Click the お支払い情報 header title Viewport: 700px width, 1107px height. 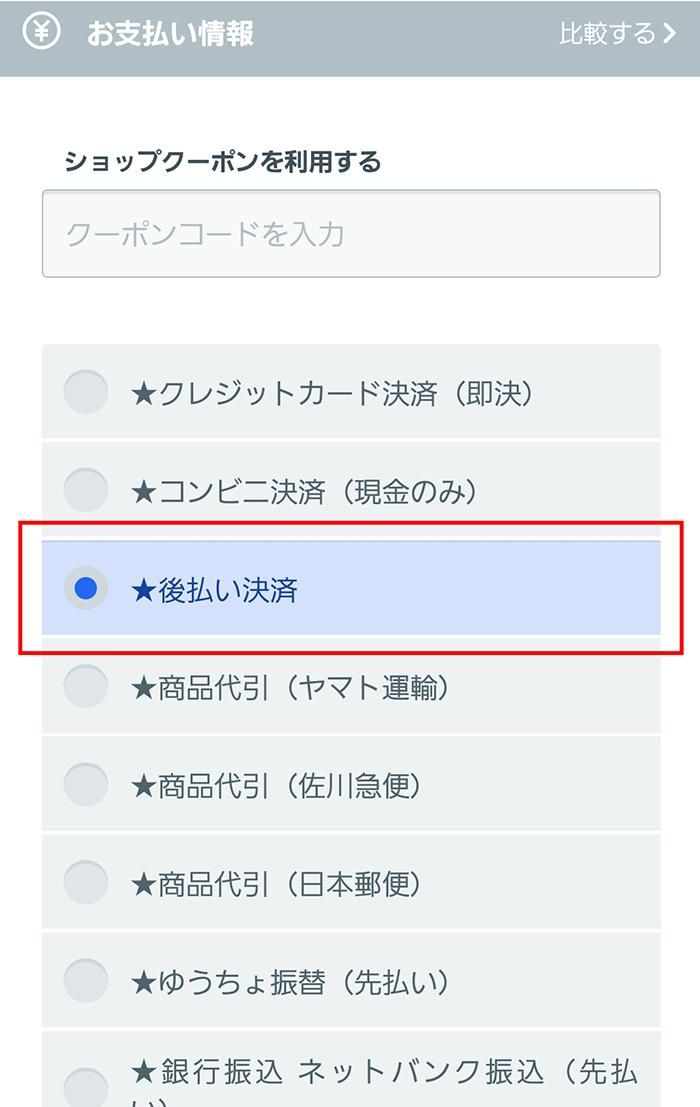click(x=170, y=33)
